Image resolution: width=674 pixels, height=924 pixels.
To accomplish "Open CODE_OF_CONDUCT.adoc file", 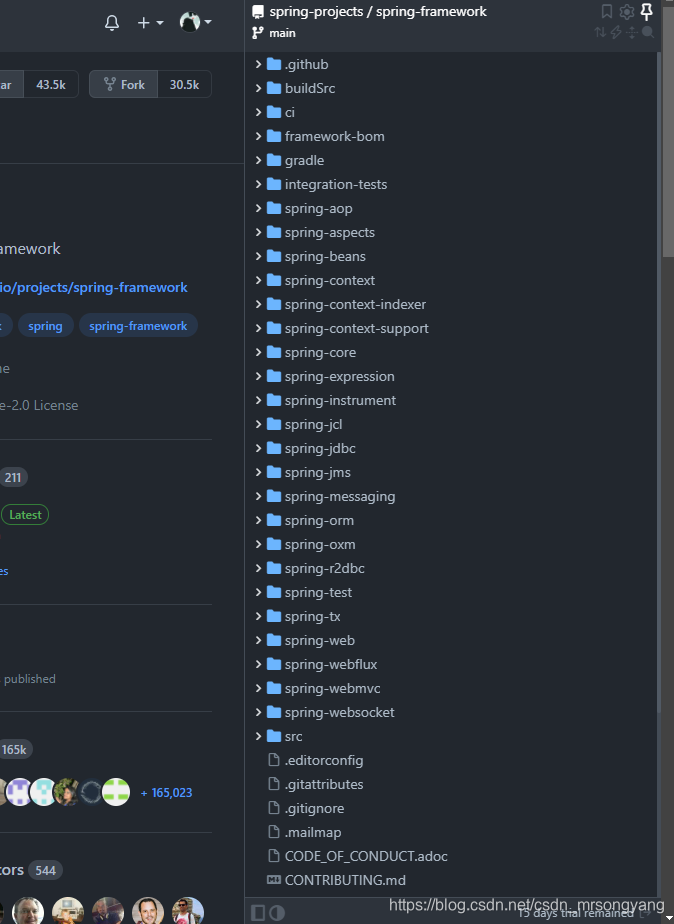I will tap(366, 856).
